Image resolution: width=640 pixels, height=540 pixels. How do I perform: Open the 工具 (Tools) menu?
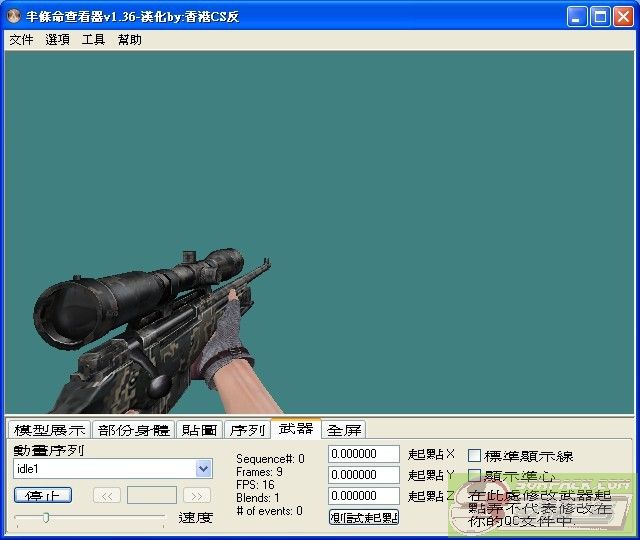pos(93,40)
